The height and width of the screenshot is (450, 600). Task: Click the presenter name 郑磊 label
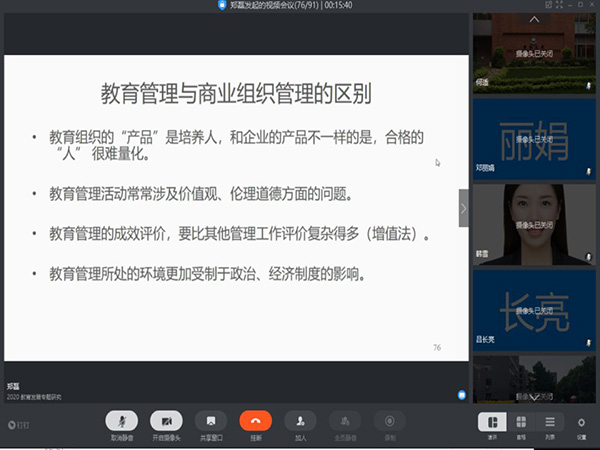coord(13,386)
